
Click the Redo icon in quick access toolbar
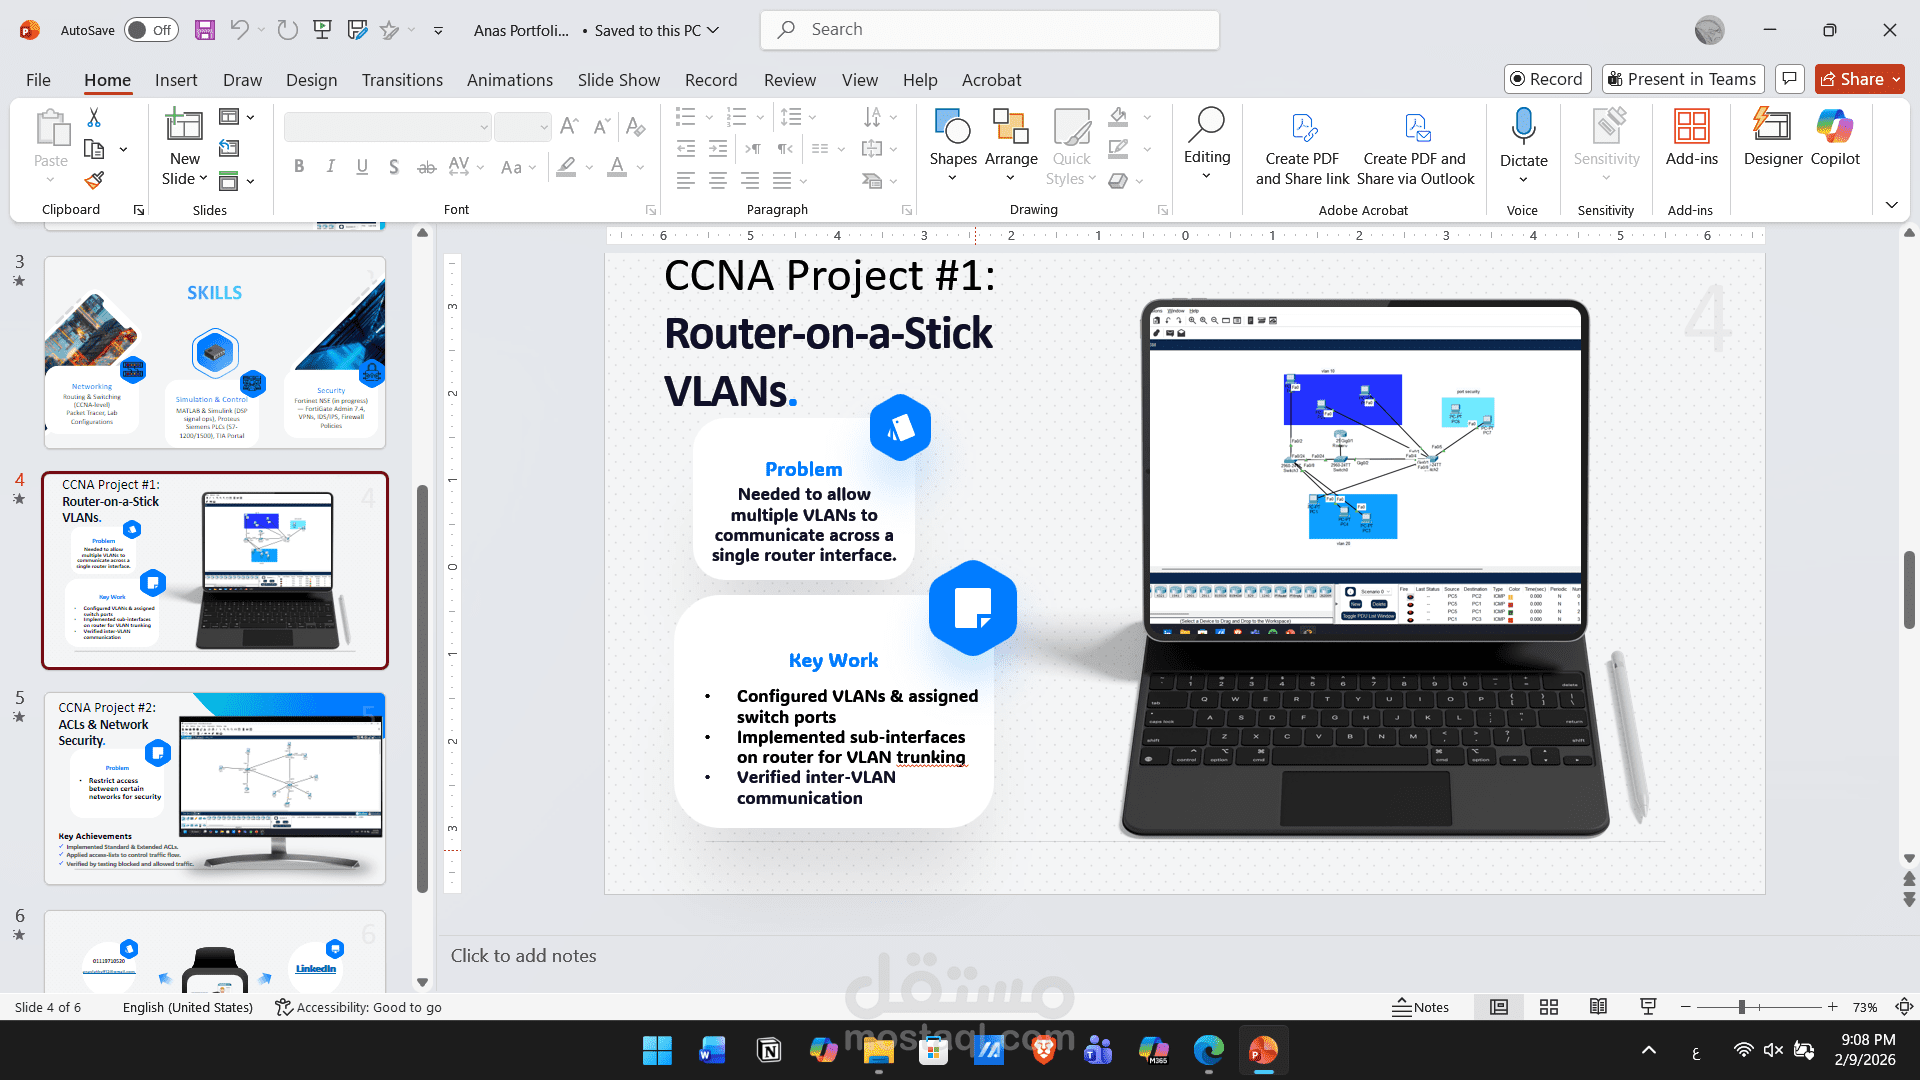287,30
